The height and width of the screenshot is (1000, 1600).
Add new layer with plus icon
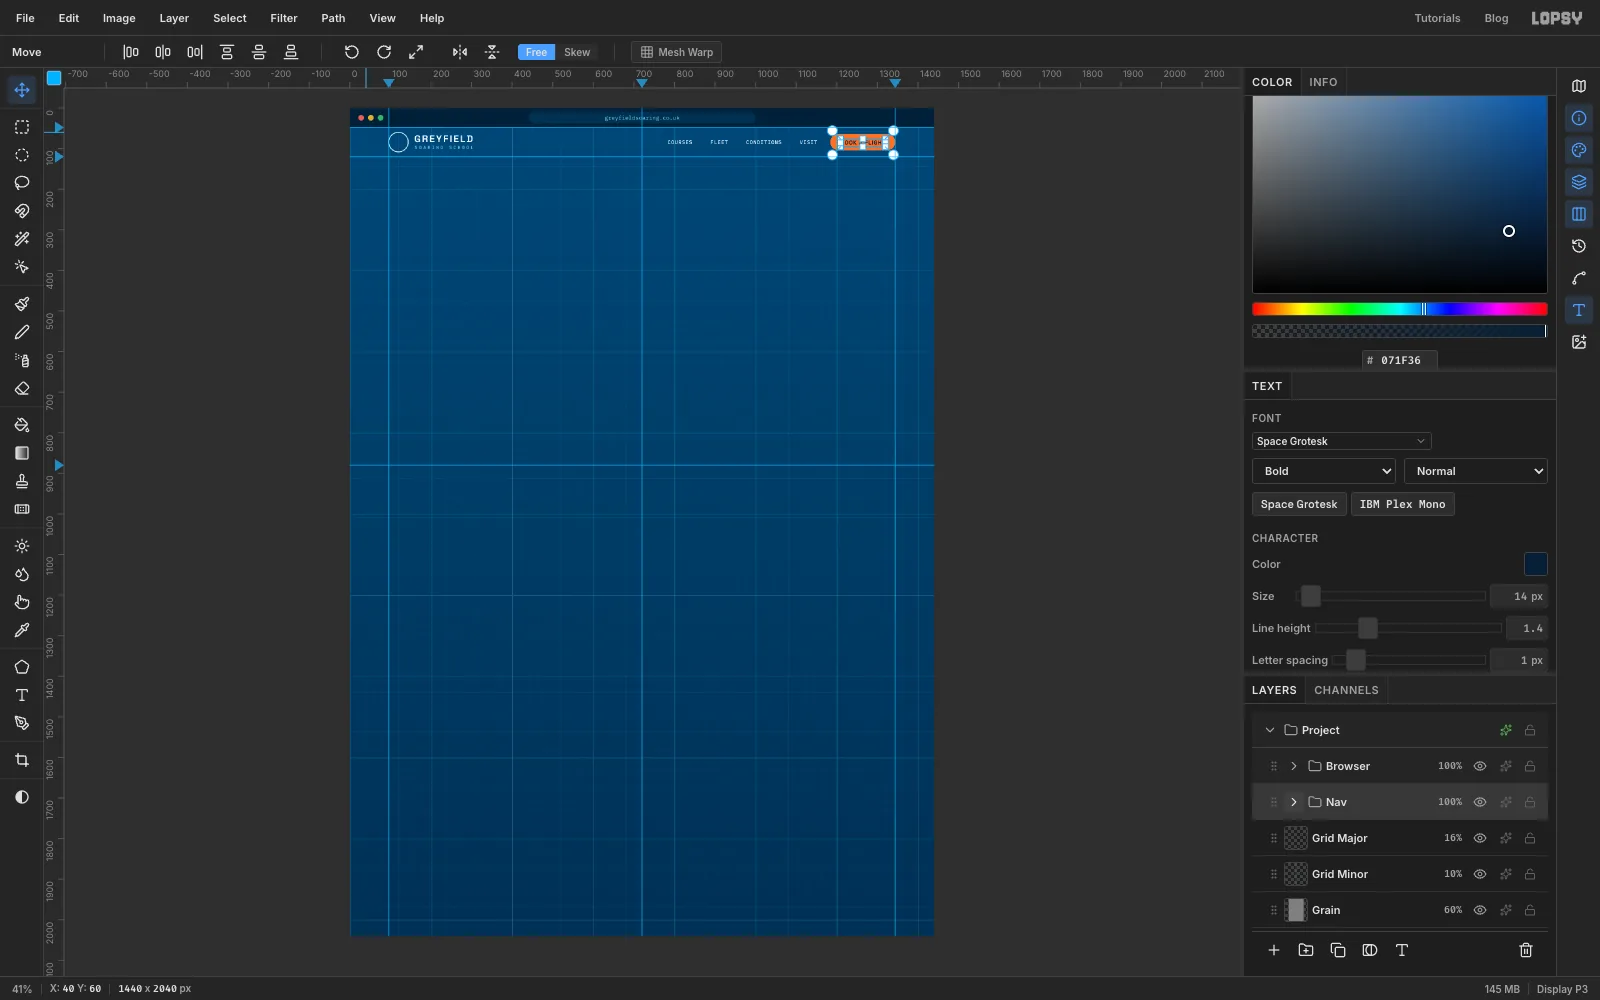point(1274,950)
